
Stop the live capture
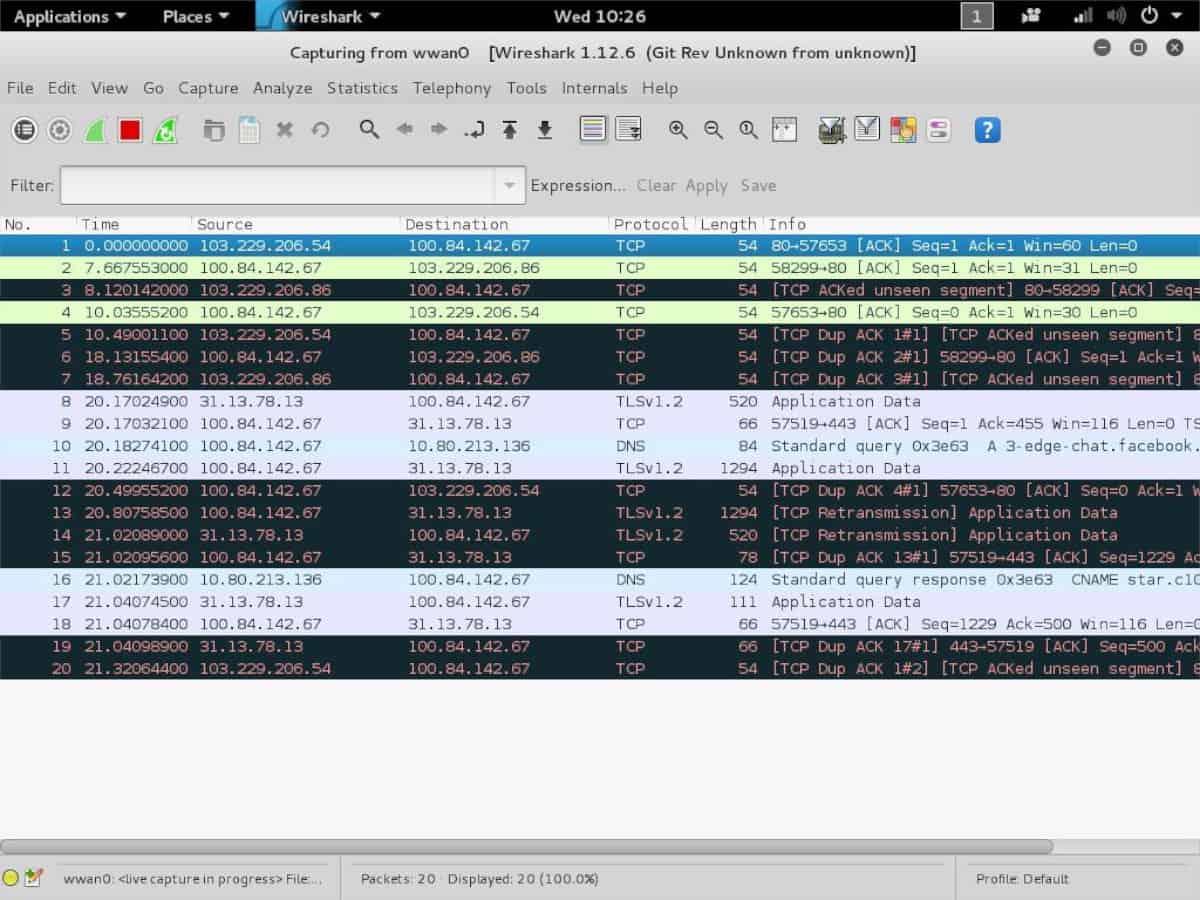[130, 130]
